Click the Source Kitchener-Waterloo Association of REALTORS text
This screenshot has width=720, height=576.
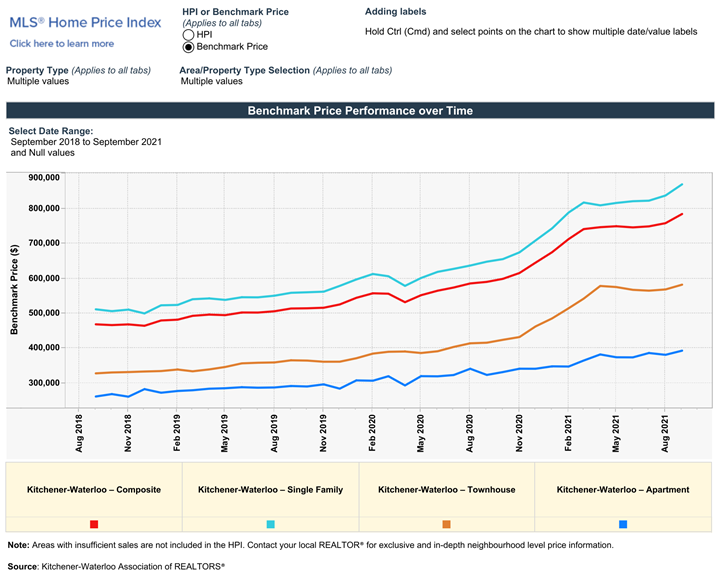pyautogui.click(x=116, y=566)
